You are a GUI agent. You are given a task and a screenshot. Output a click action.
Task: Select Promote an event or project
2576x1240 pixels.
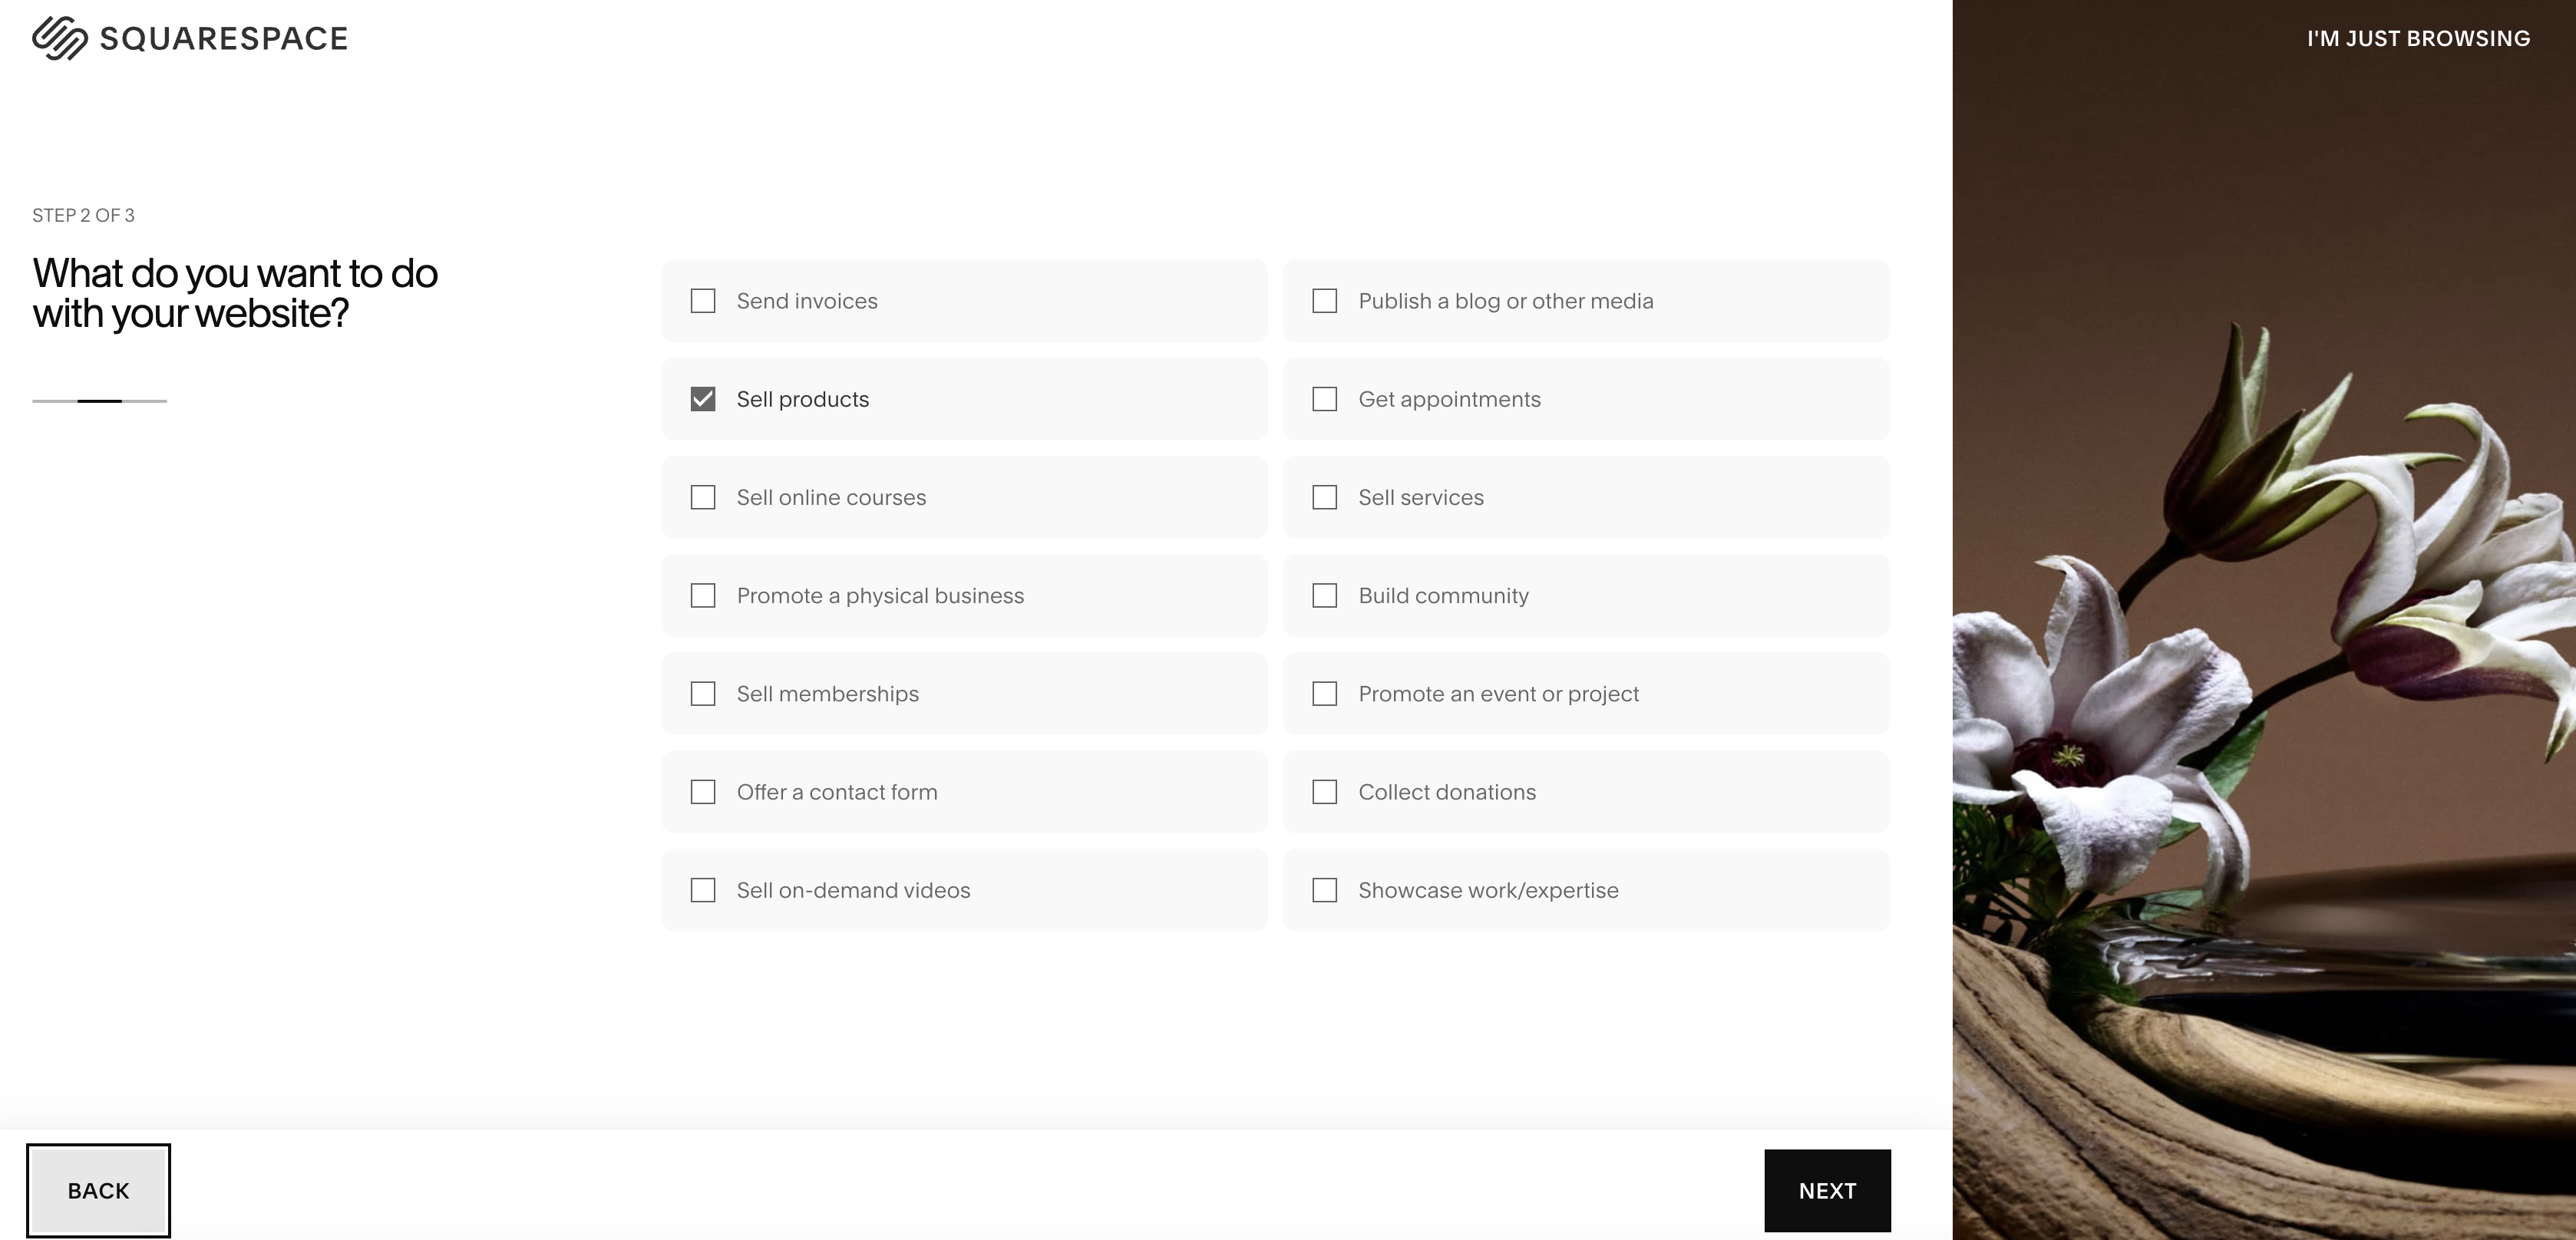(1325, 694)
